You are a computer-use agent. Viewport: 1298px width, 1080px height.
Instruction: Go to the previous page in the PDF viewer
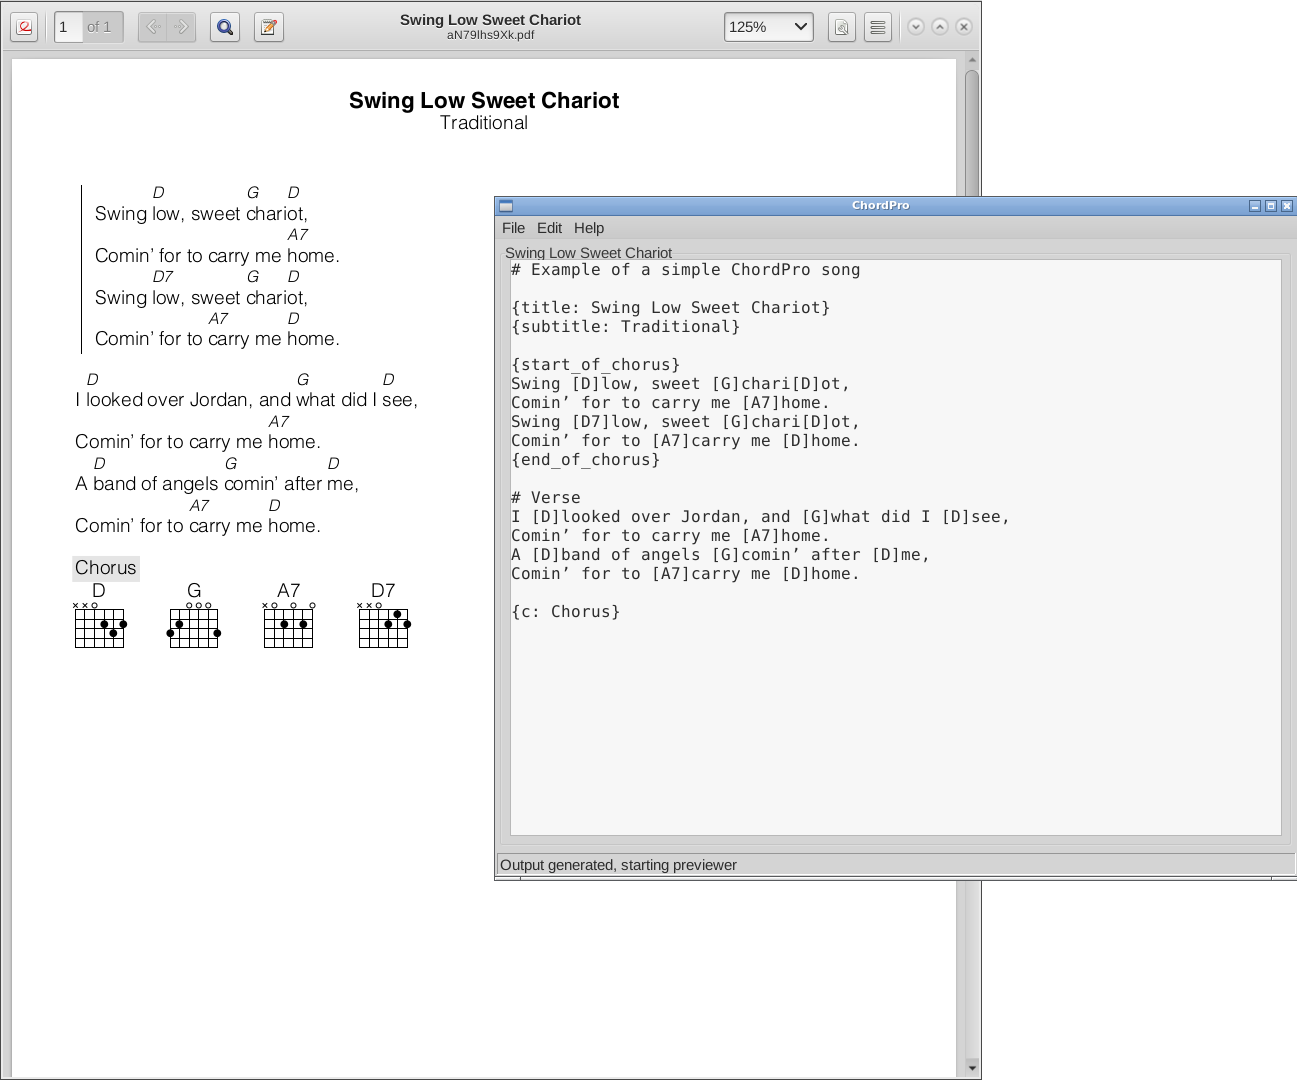(153, 27)
